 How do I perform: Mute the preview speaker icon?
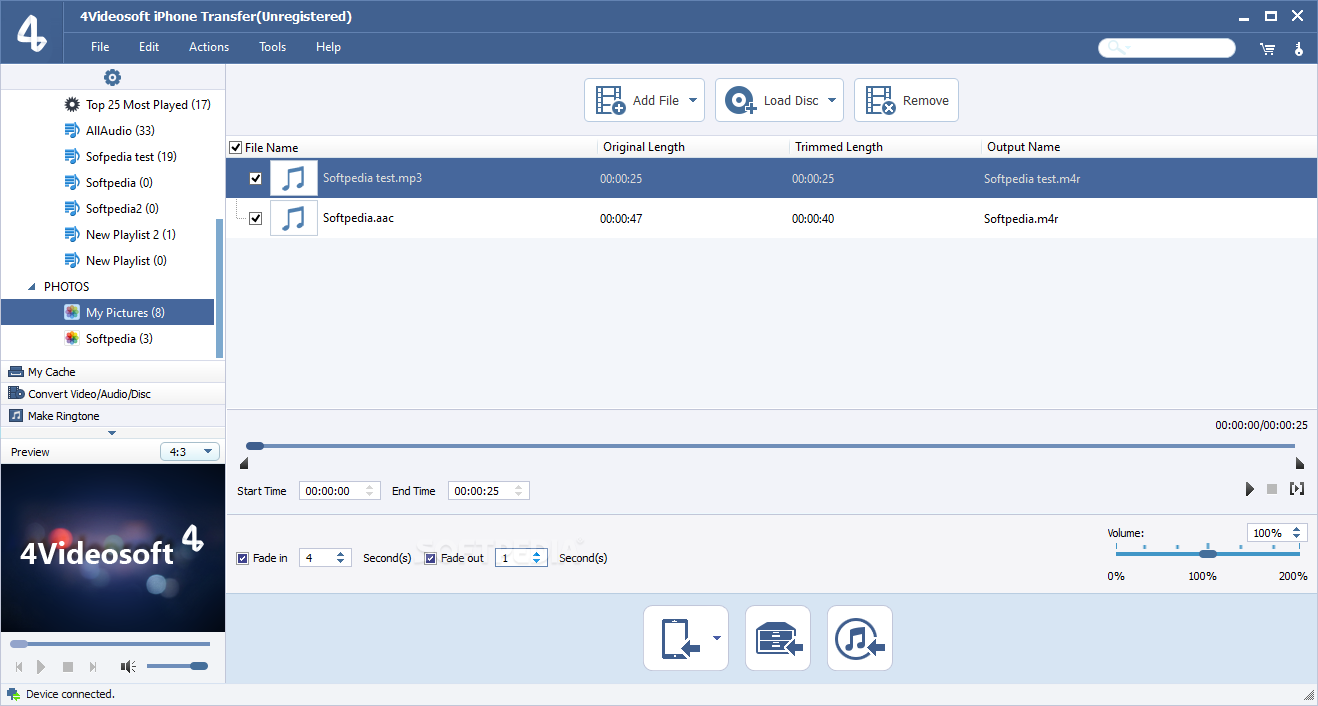(128, 667)
